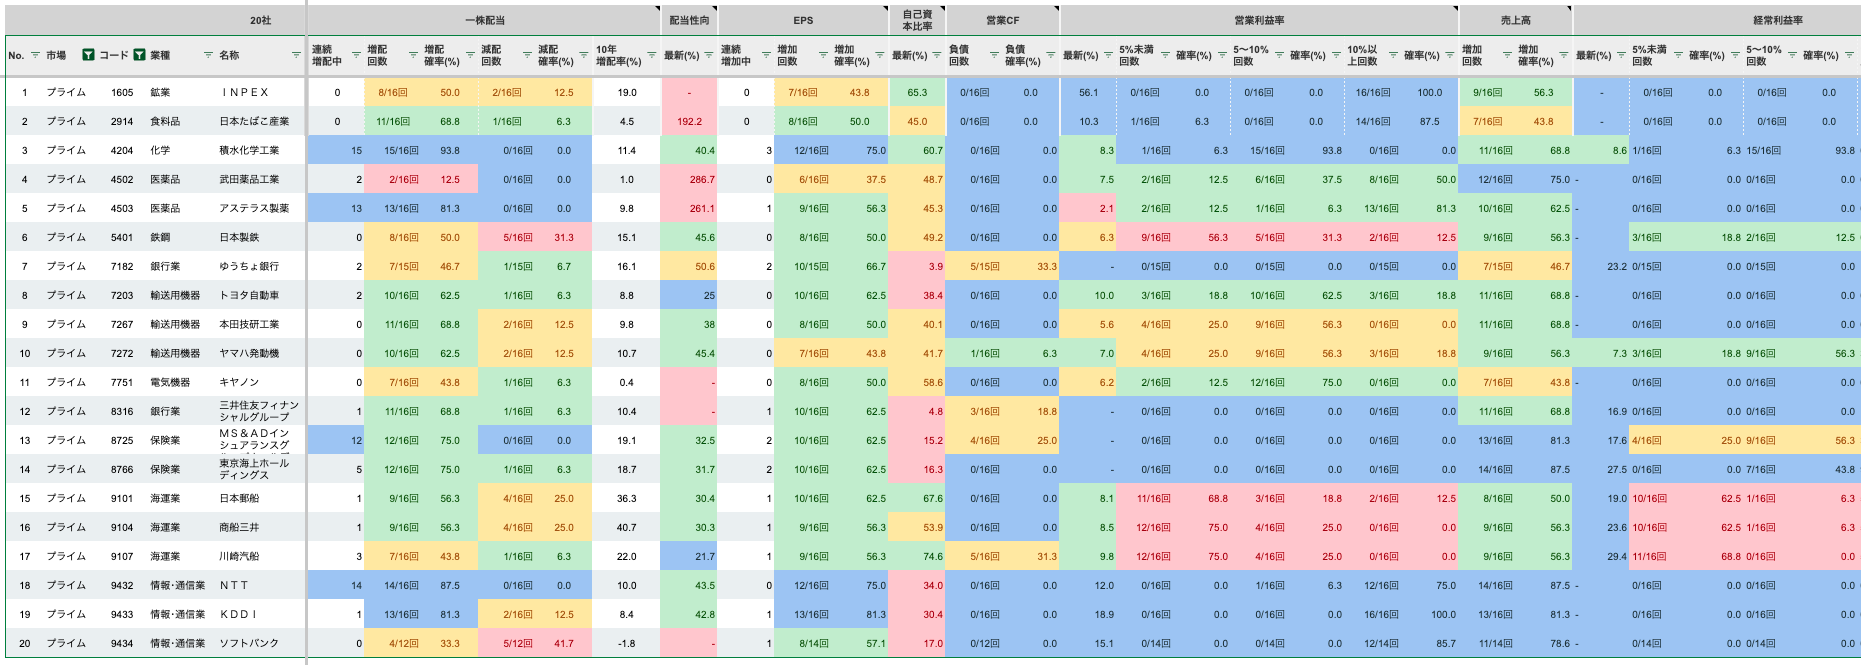Open the 連続増配中 column filter

[356, 55]
